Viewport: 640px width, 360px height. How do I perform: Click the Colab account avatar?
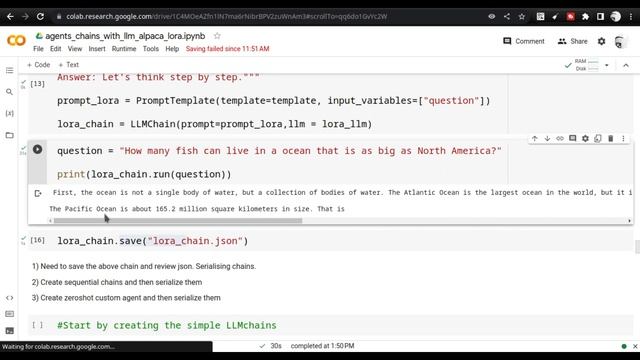click(619, 41)
